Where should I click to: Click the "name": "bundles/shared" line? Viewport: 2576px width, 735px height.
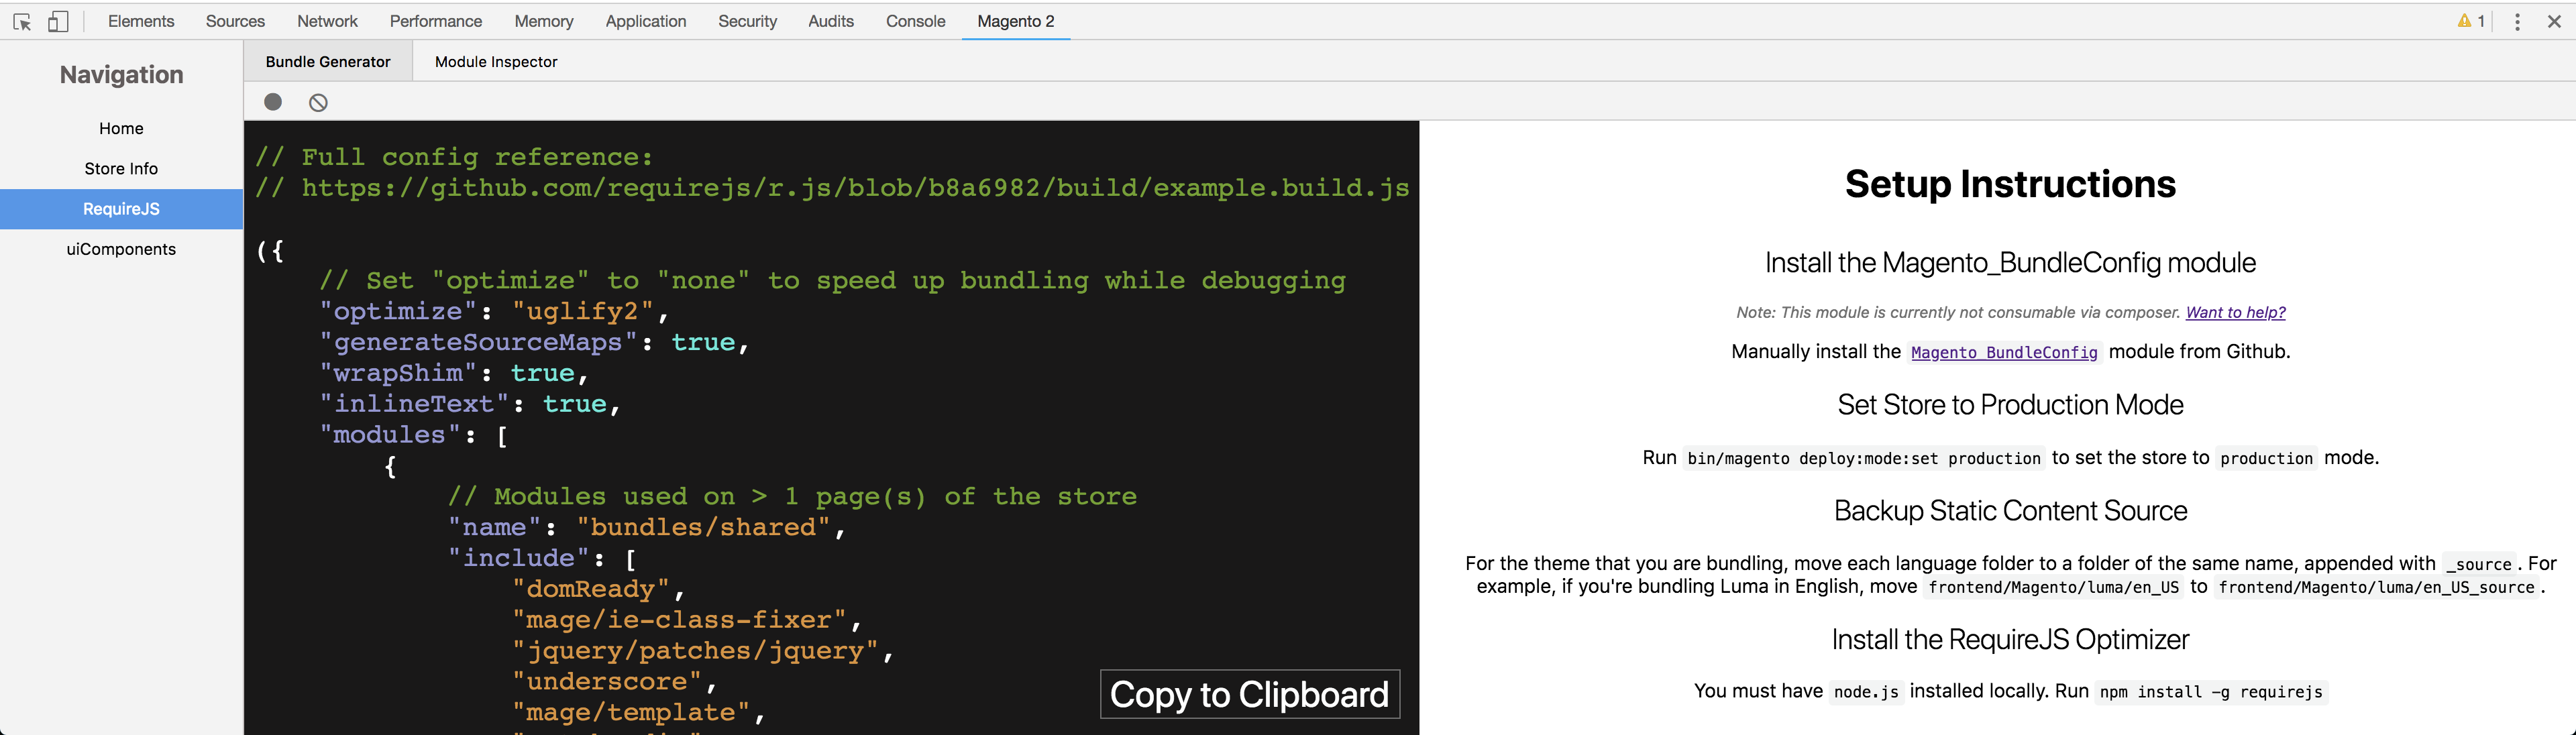647,528
